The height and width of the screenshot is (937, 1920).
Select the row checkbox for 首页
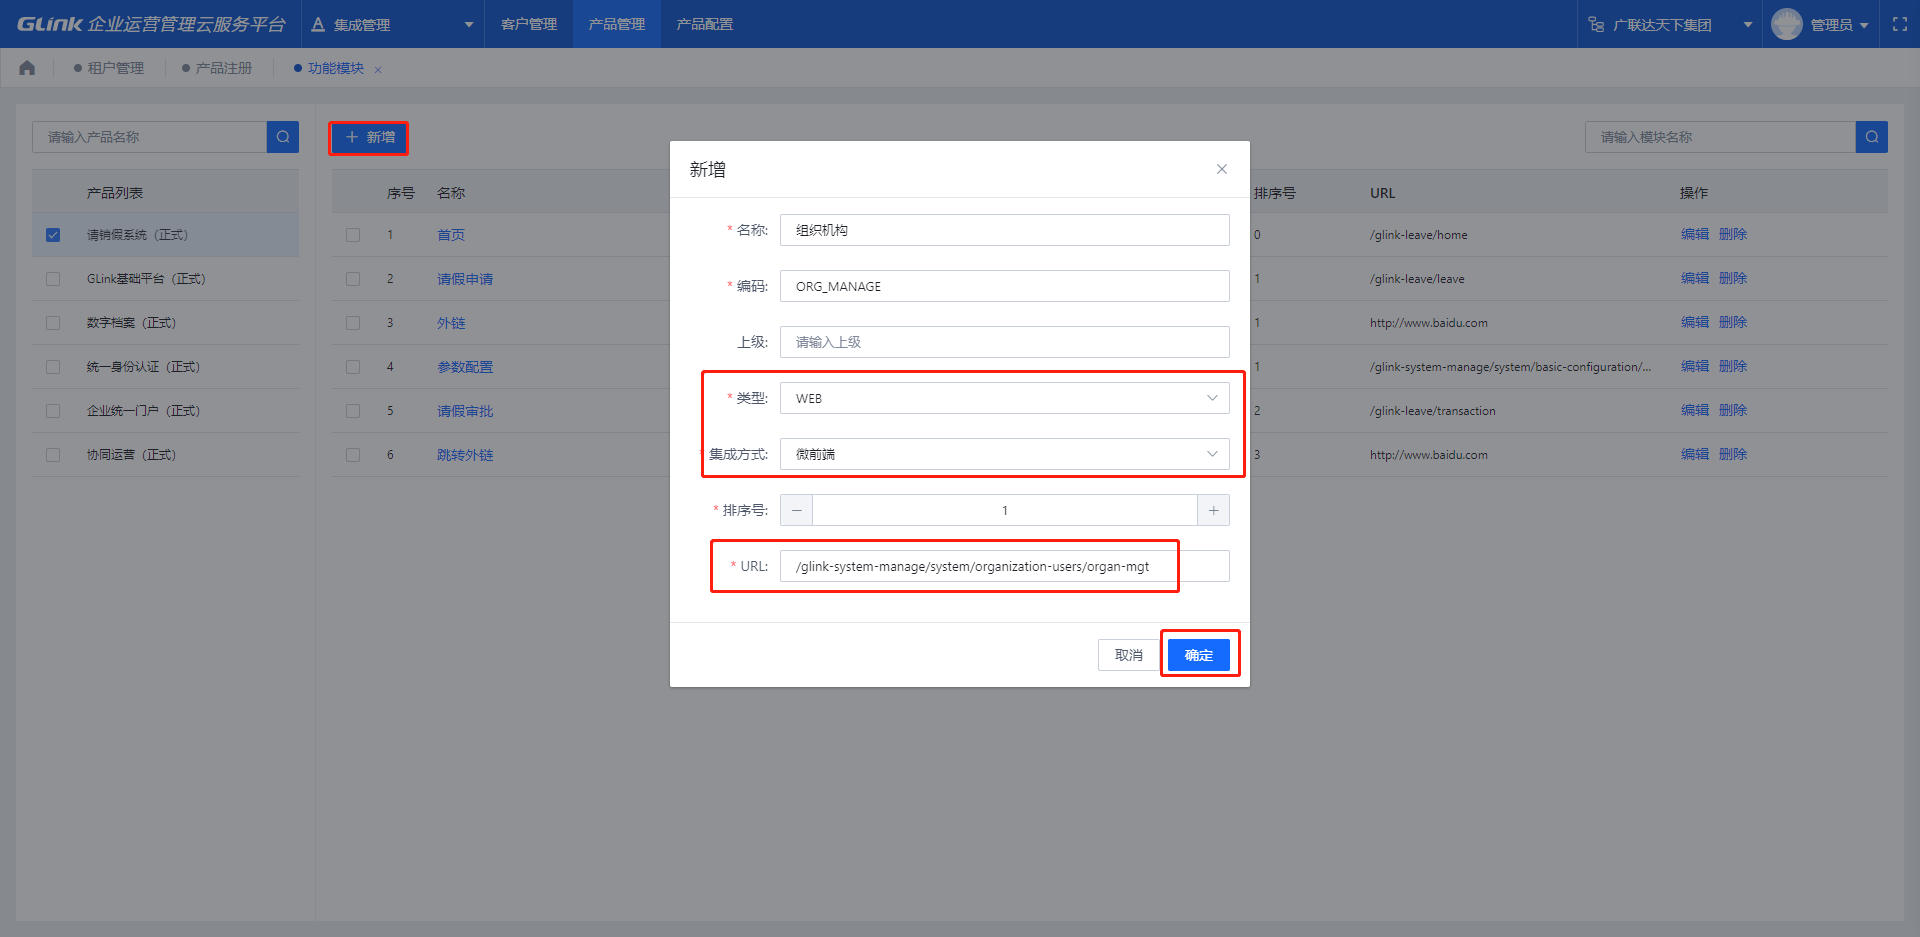pos(353,235)
